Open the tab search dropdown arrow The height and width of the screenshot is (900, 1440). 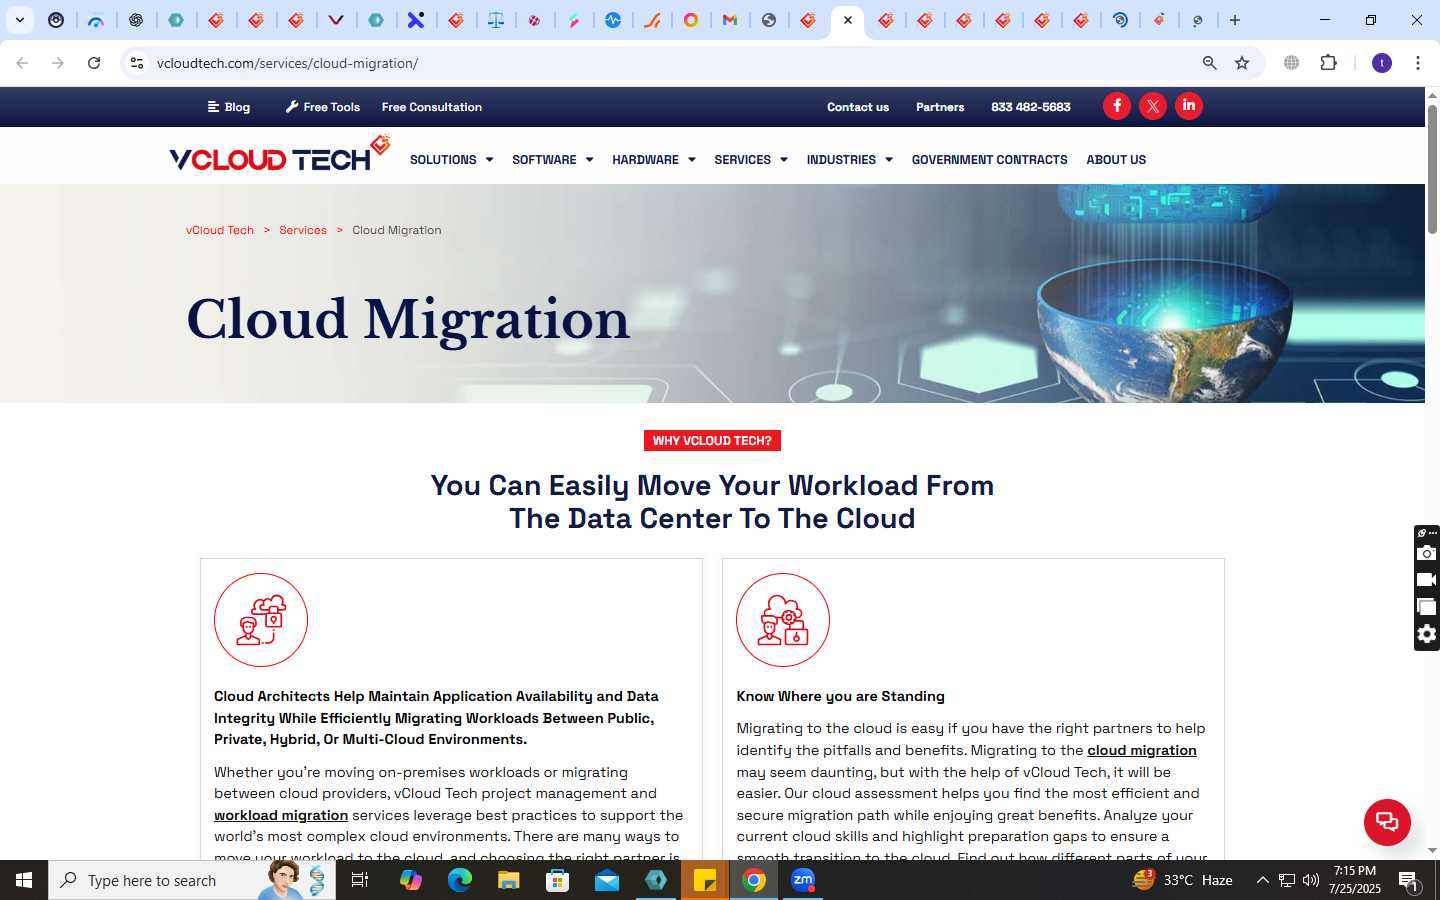pos(19,20)
